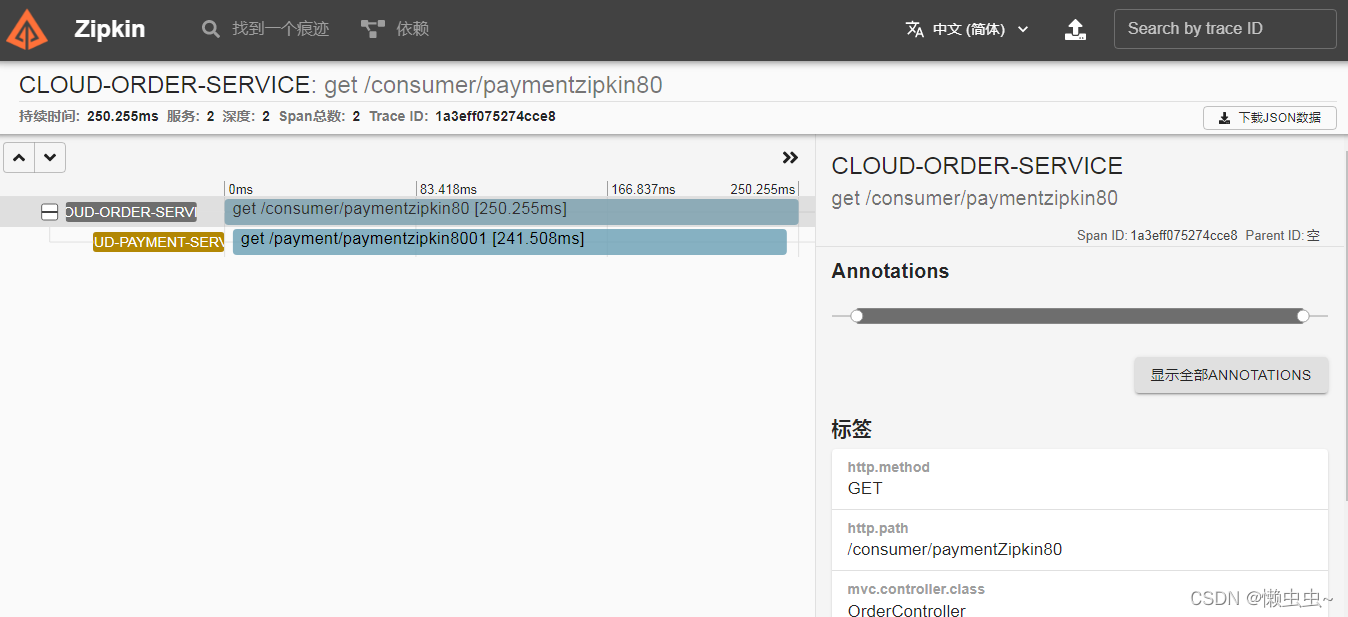This screenshot has width=1348, height=617.
Task: Click the left annotation timeline handle
Action: pyautogui.click(x=857, y=316)
